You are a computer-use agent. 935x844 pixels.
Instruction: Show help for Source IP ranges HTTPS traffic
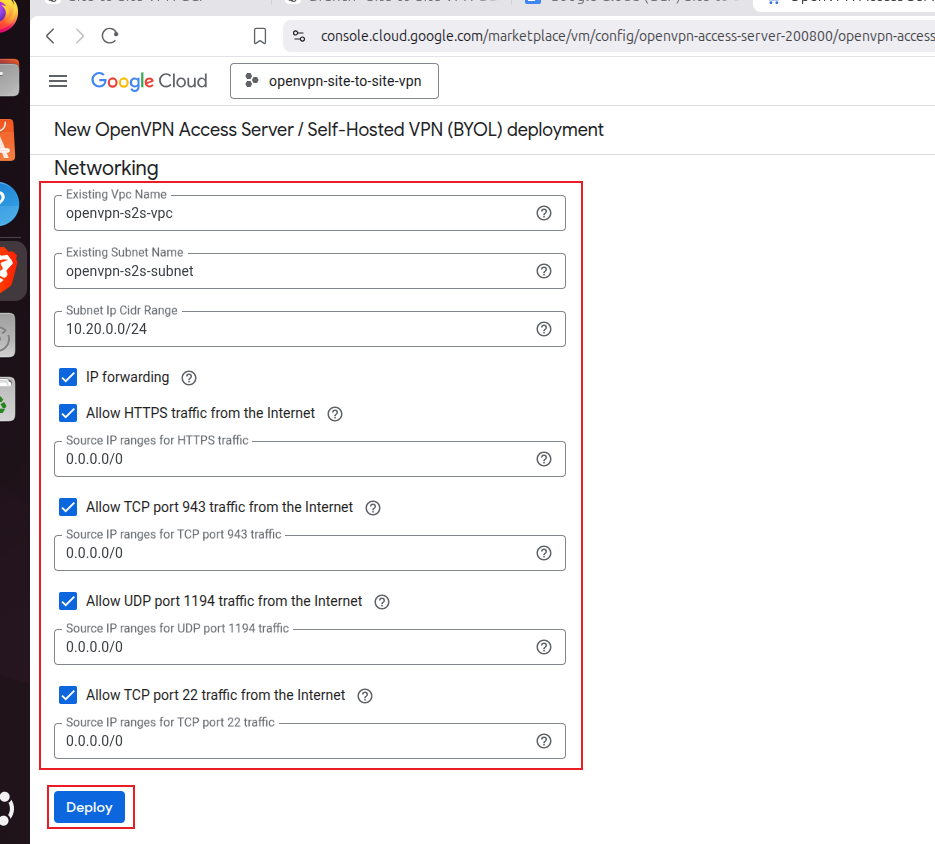(x=544, y=459)
